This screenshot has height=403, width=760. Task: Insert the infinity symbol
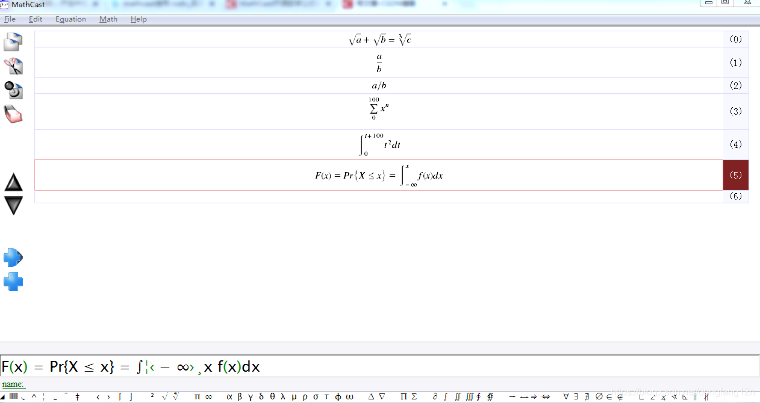point(208,397)
